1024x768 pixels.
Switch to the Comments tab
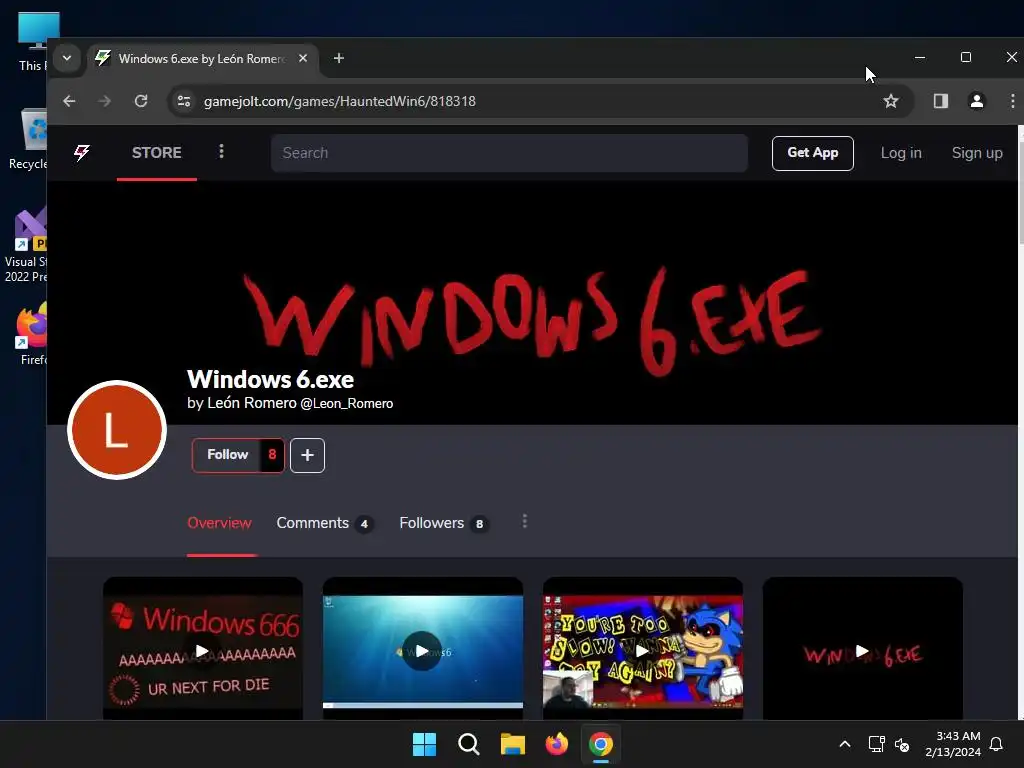coord(325,523)
